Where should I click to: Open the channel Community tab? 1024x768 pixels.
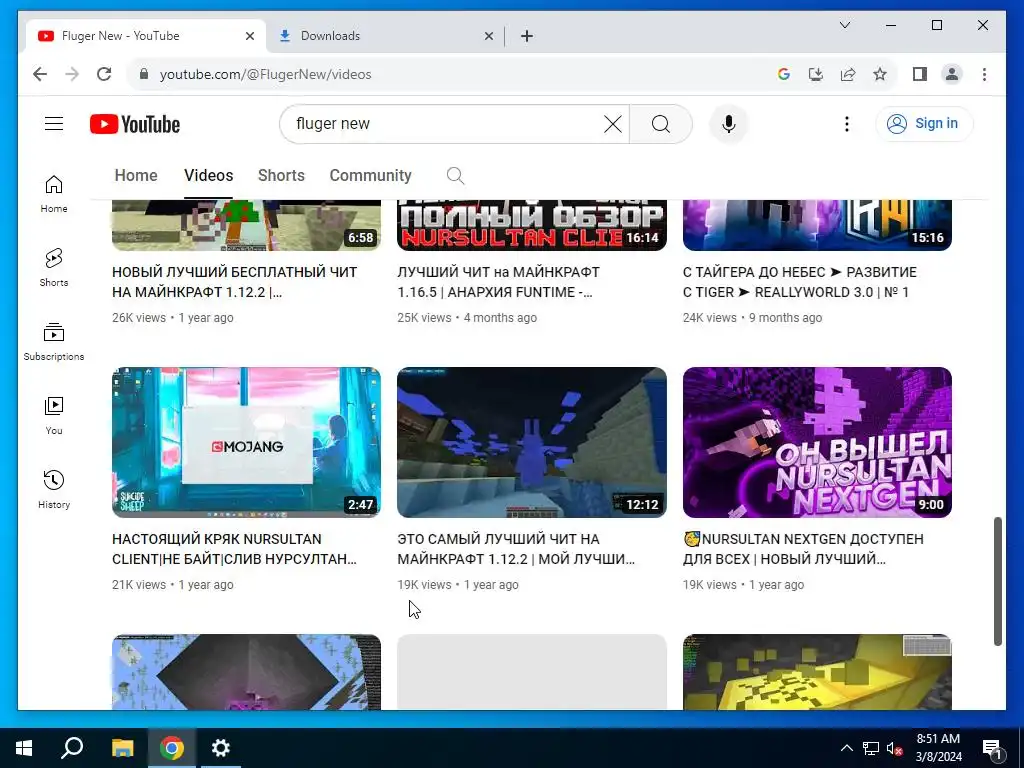coord(370,176)
